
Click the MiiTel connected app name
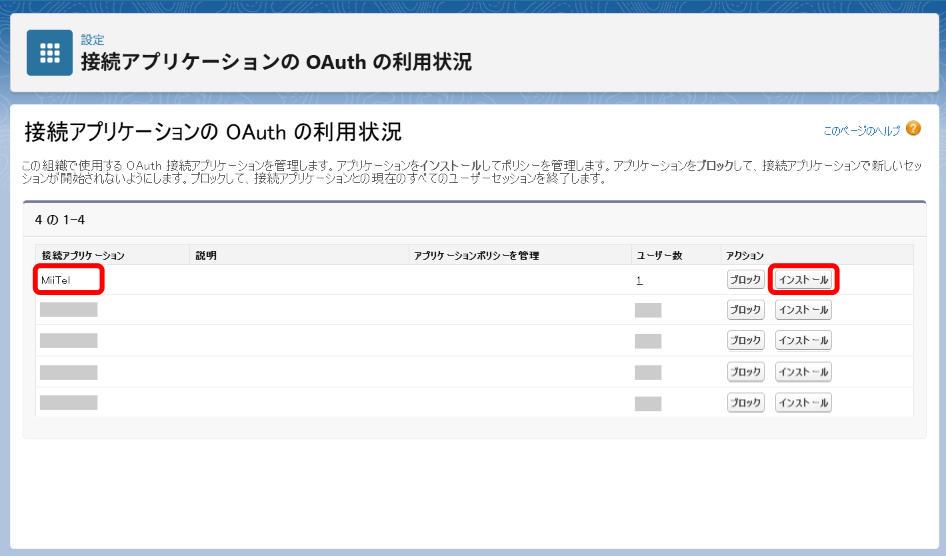(x=56, y=280)
